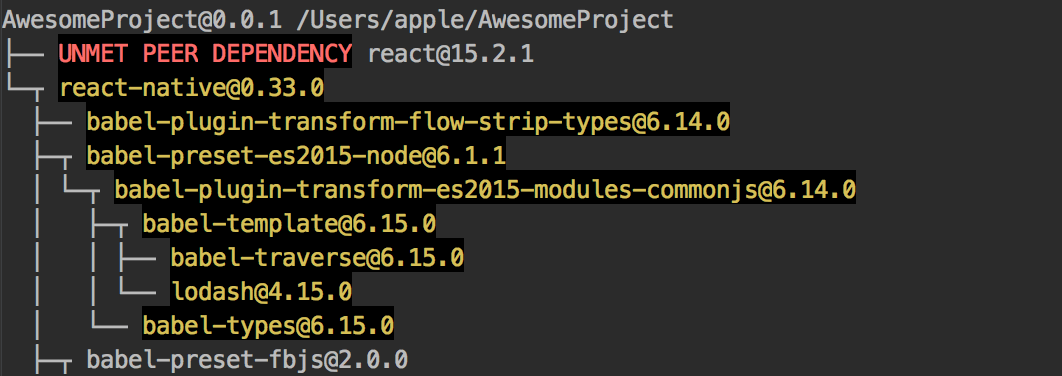Click the /Users/apple/AwesomeProject path text
The height and width of the screenshot is (376, 1062).
pos(486,20)
